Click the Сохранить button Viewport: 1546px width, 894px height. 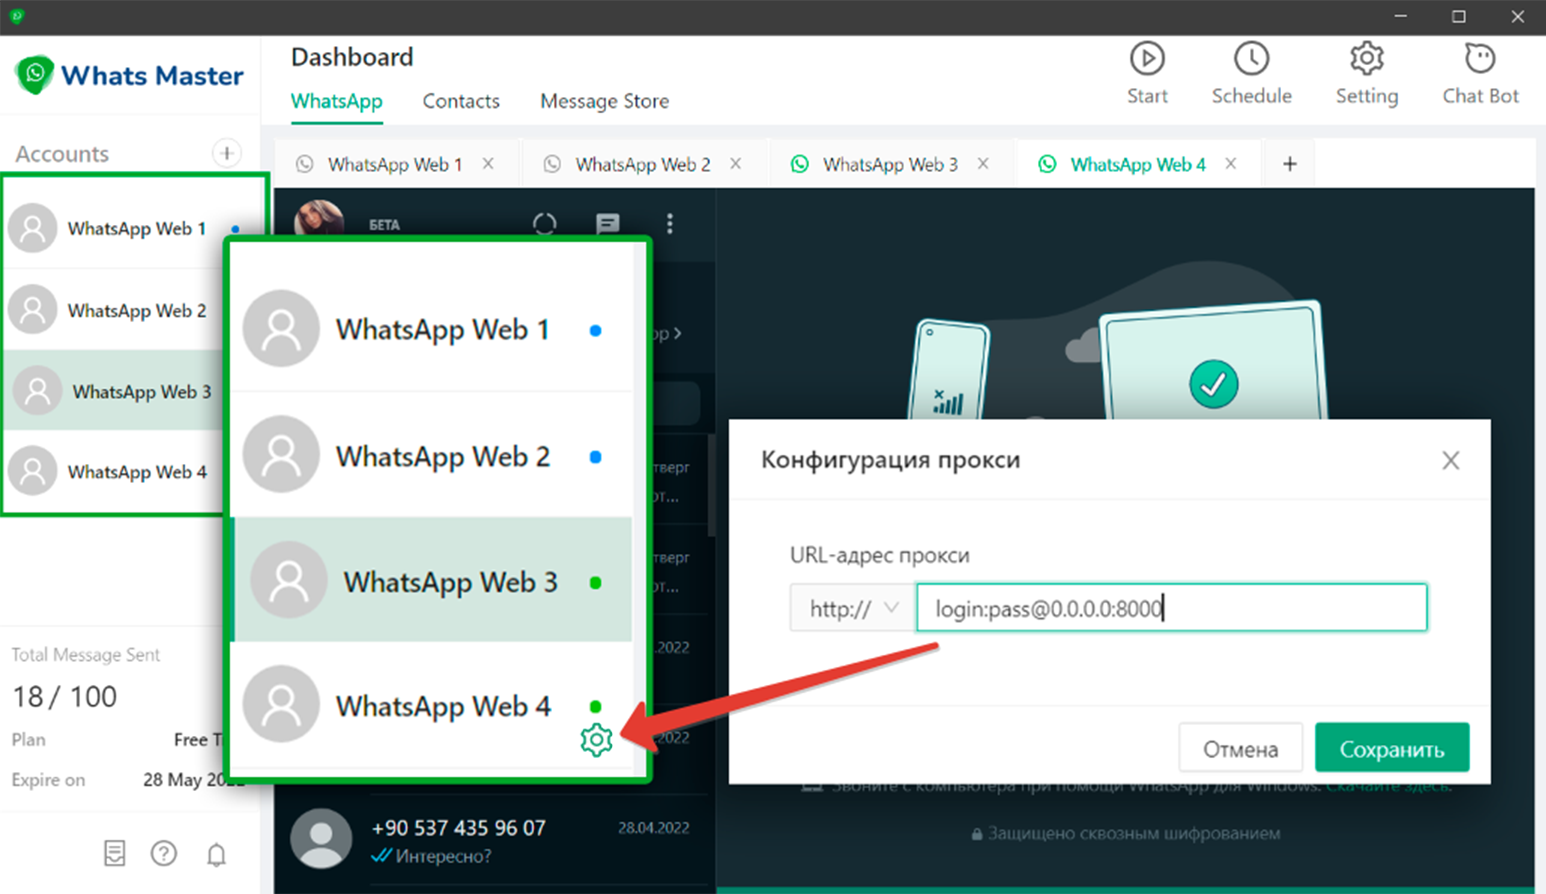tap(1391, 748)
